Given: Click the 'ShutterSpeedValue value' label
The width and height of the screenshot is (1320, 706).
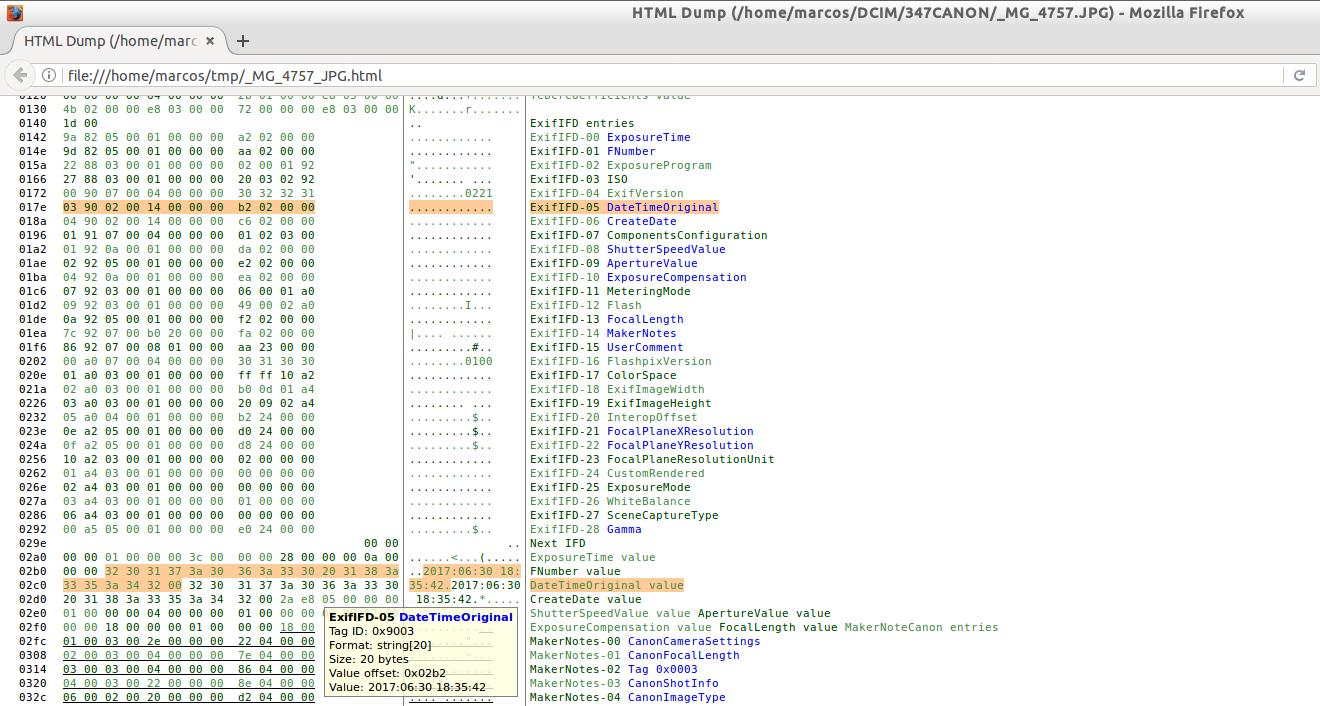Looking at the screenshot, I should click(610, 614).
